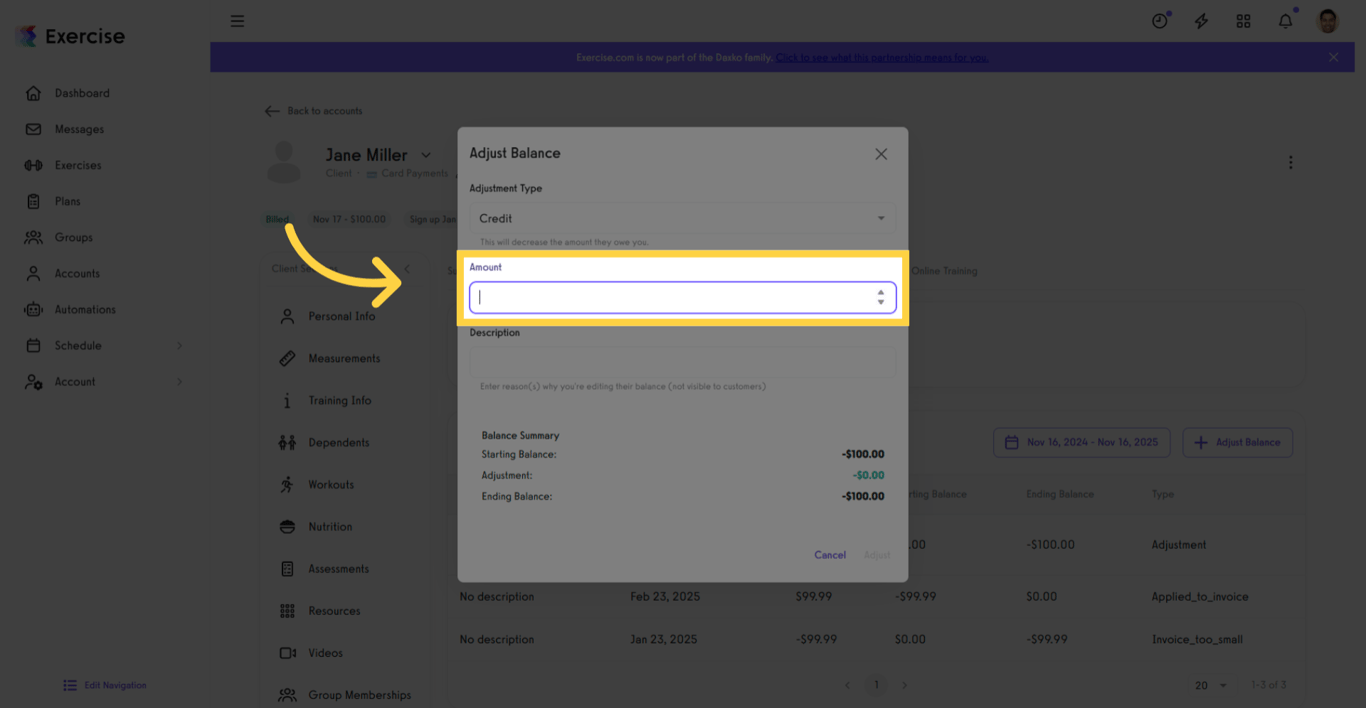Open the lightning bolt quick actions icon
The image size is (1366, 708).
pos(1202,21)
